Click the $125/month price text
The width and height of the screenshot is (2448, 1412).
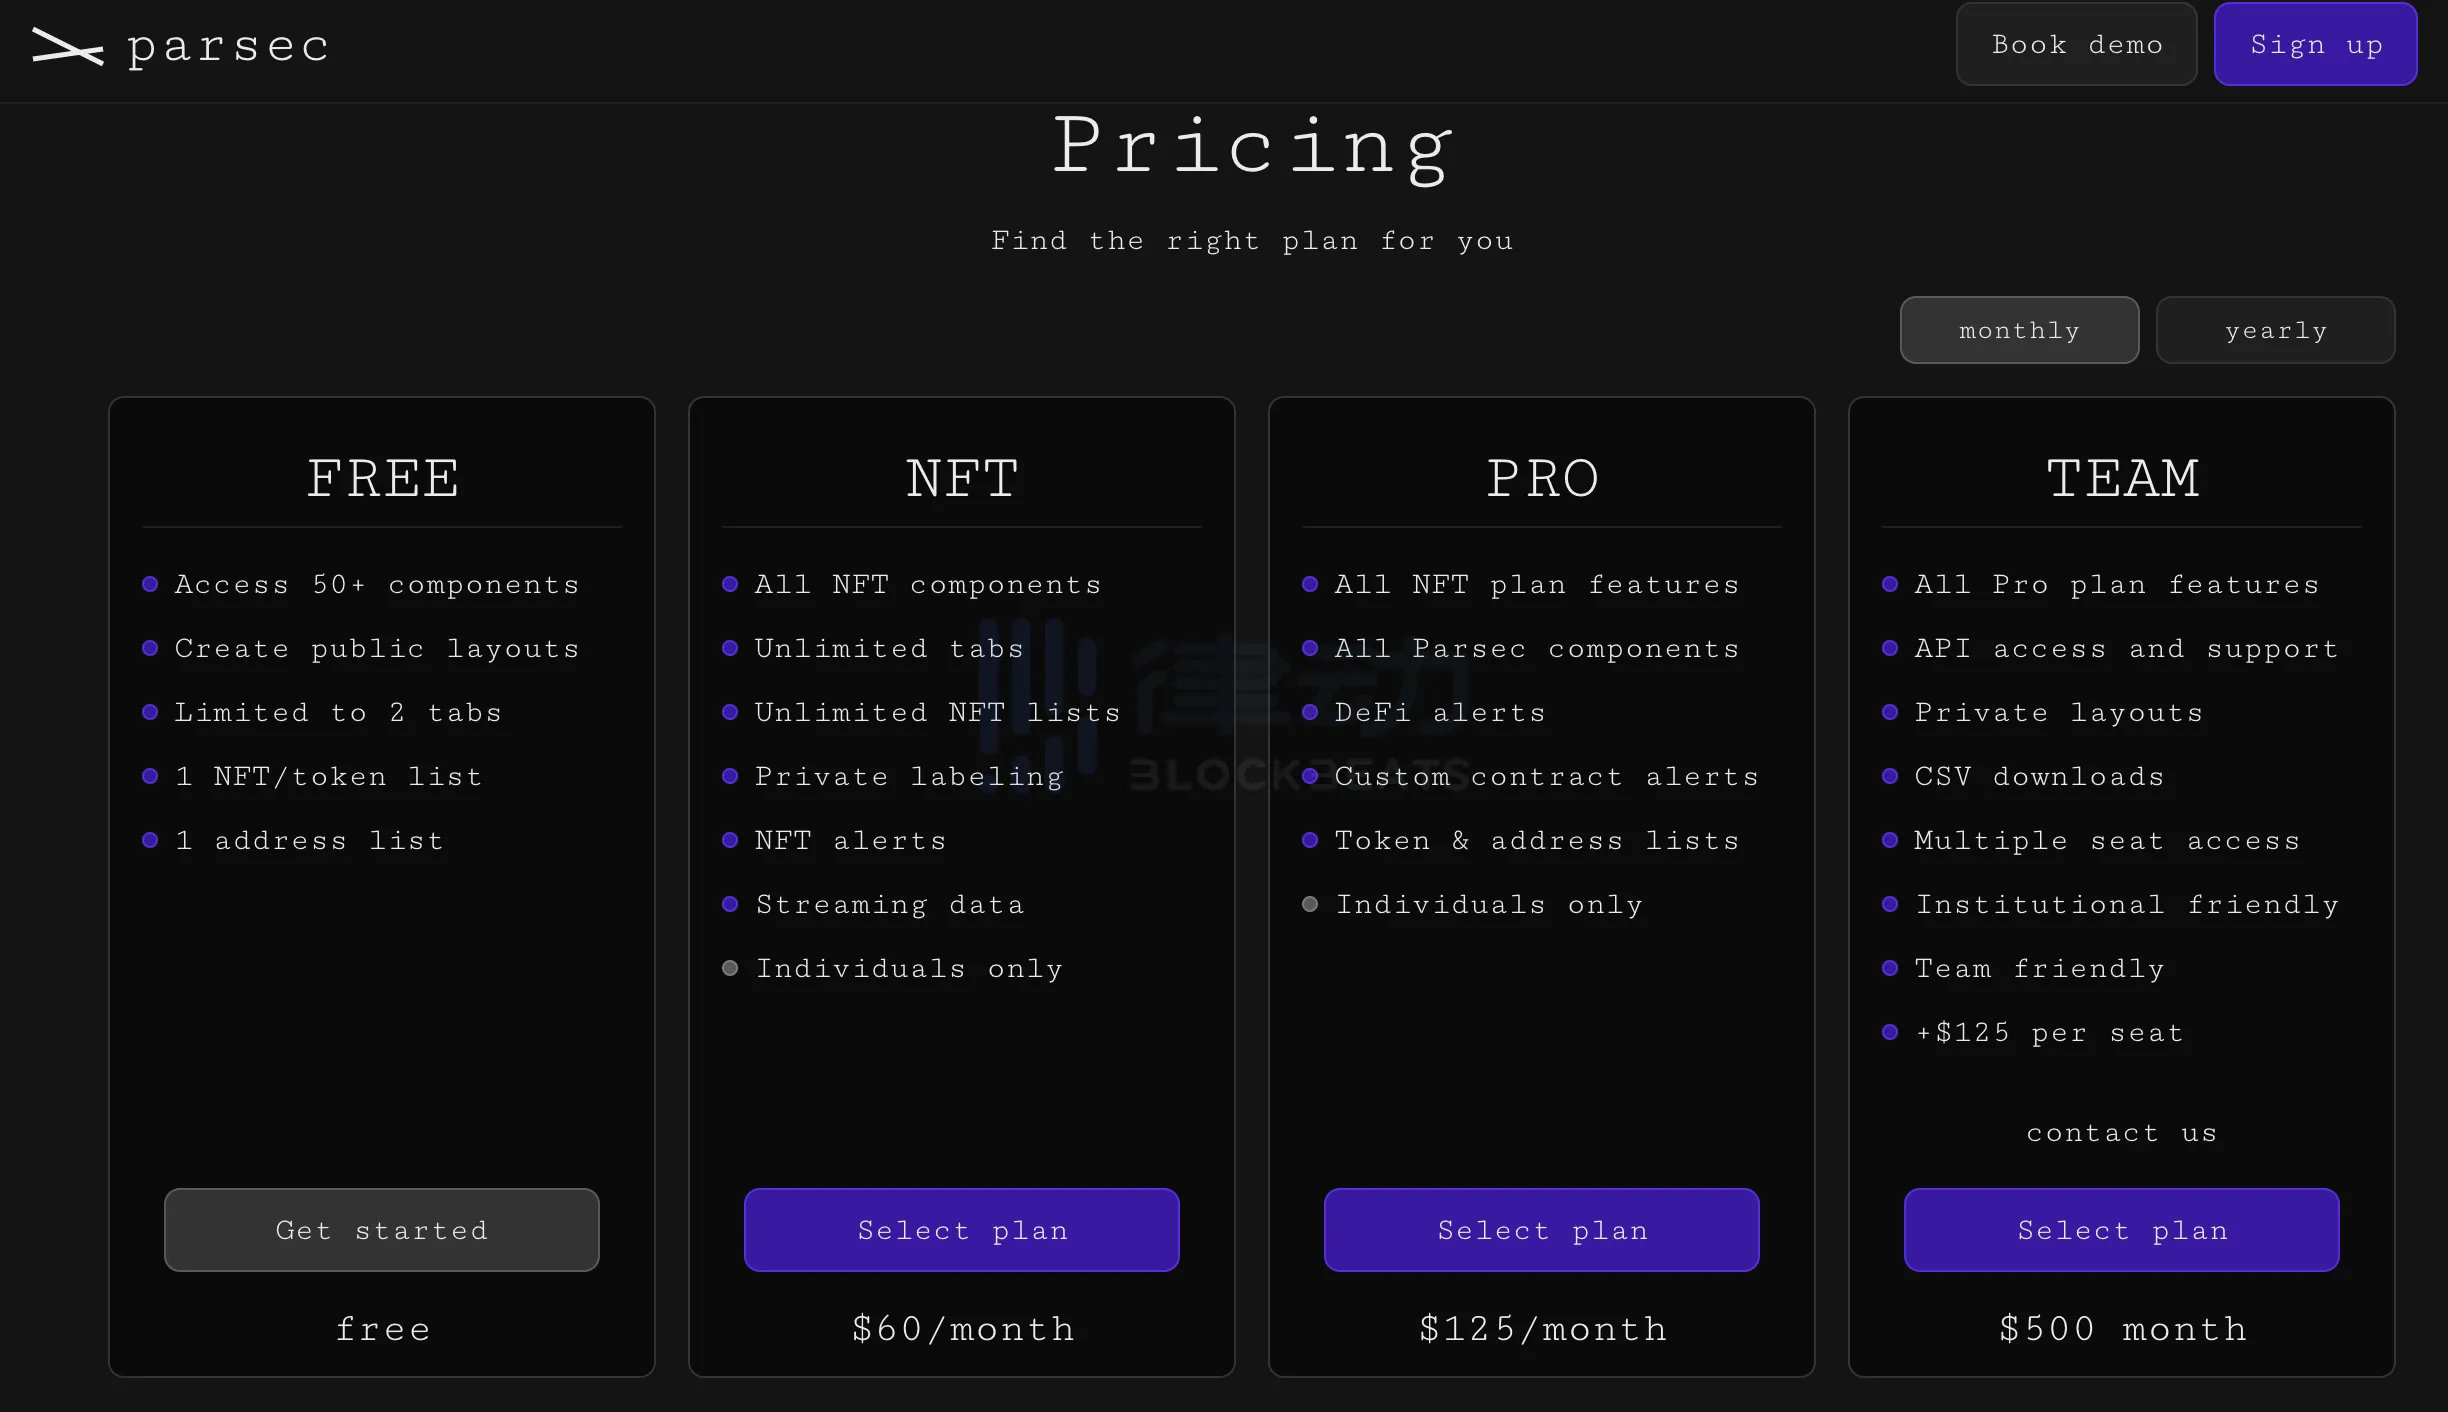click(1542, 1329)
